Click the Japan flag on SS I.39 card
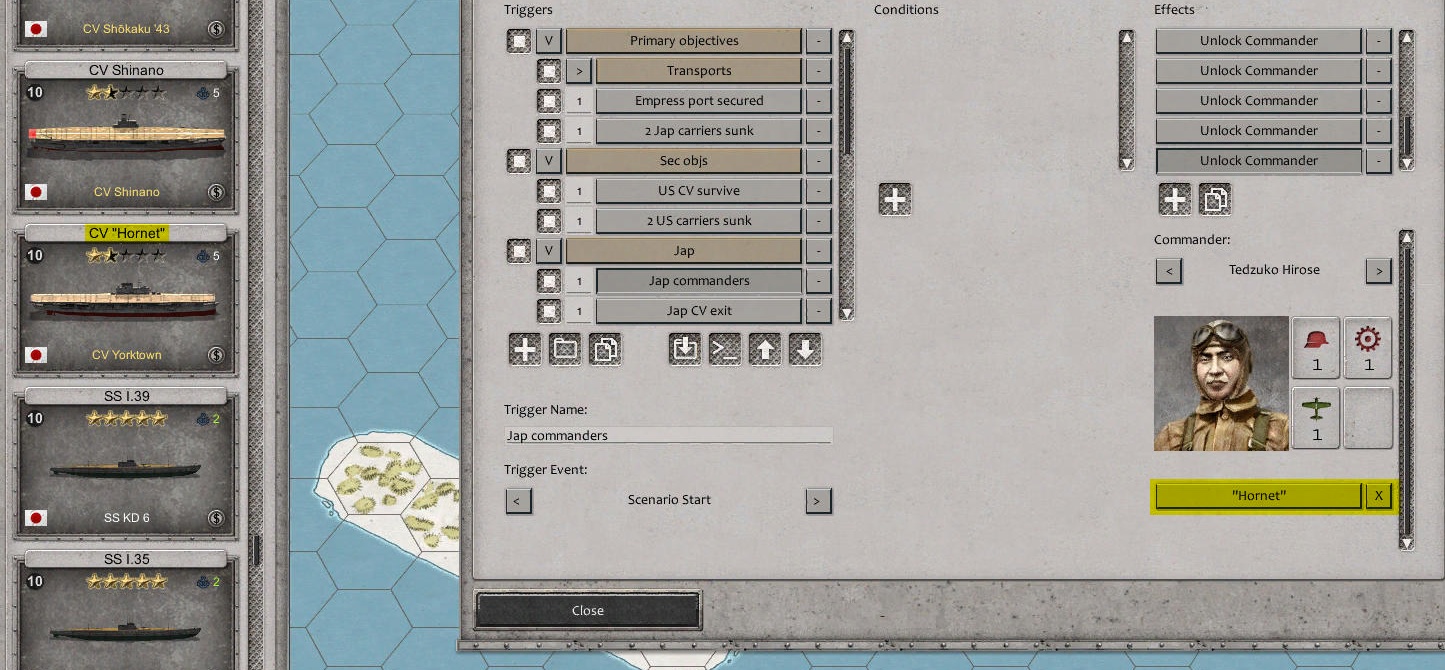 tap(36, 518)
